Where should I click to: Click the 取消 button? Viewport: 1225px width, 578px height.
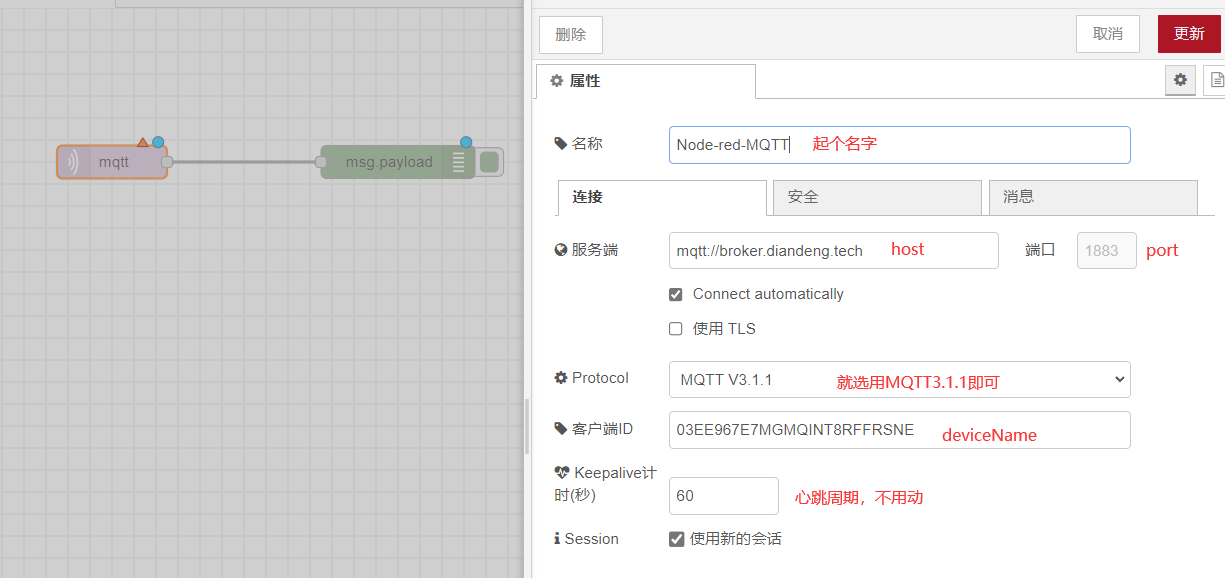(x=1107, y=33)
